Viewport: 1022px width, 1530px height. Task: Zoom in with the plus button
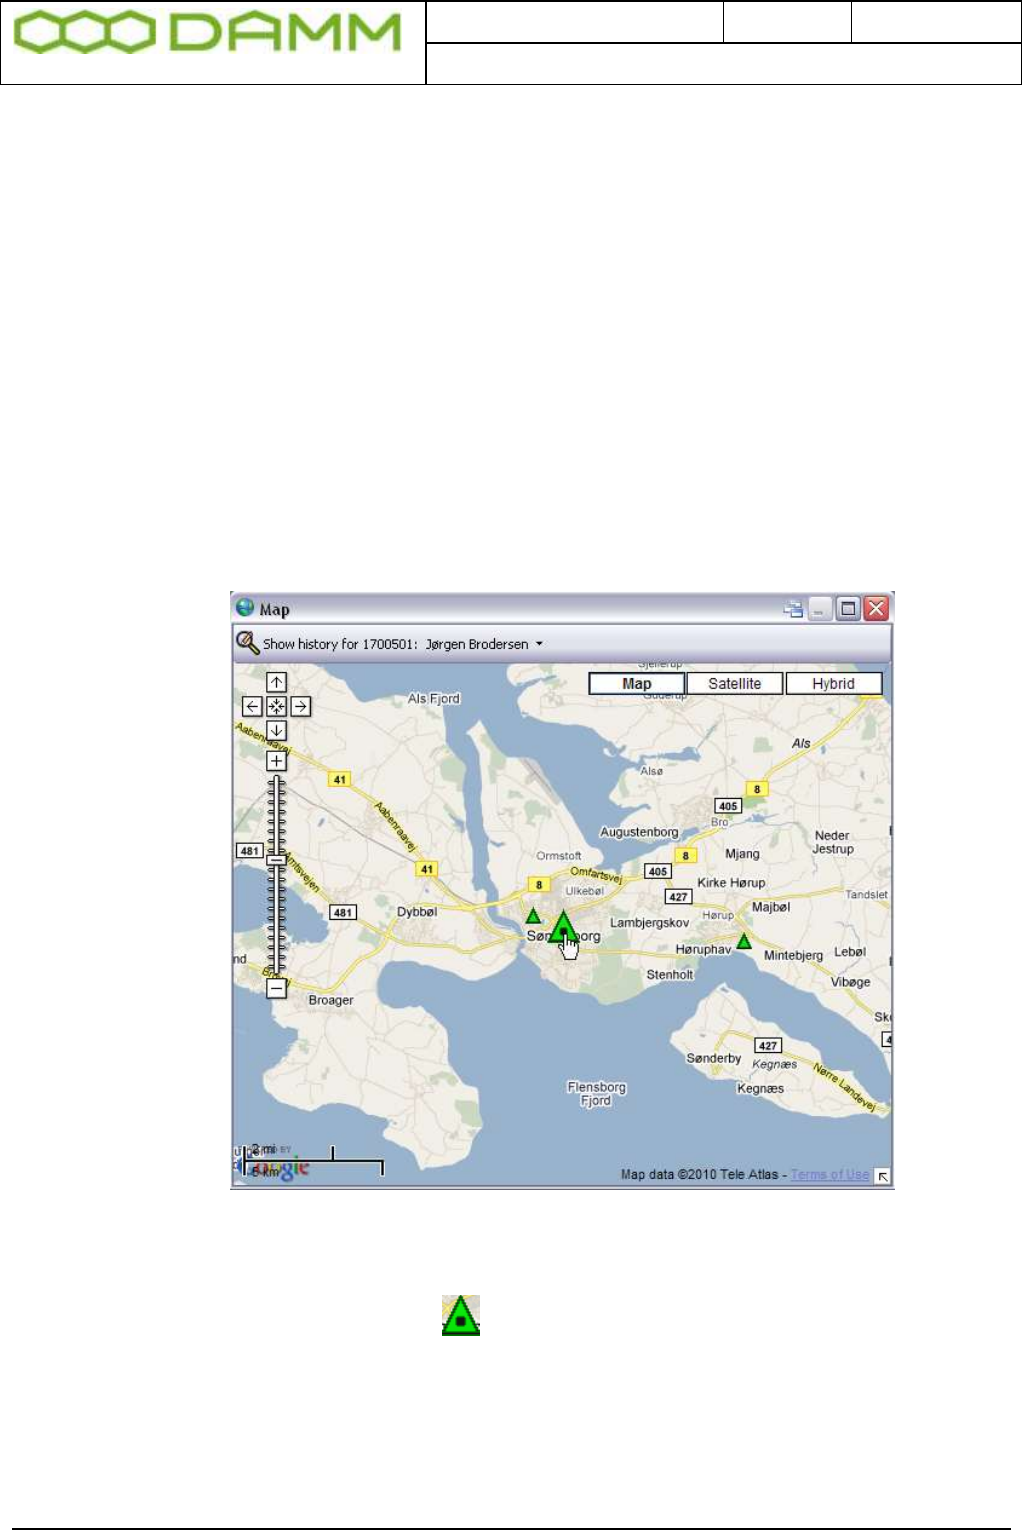(276, 761)
